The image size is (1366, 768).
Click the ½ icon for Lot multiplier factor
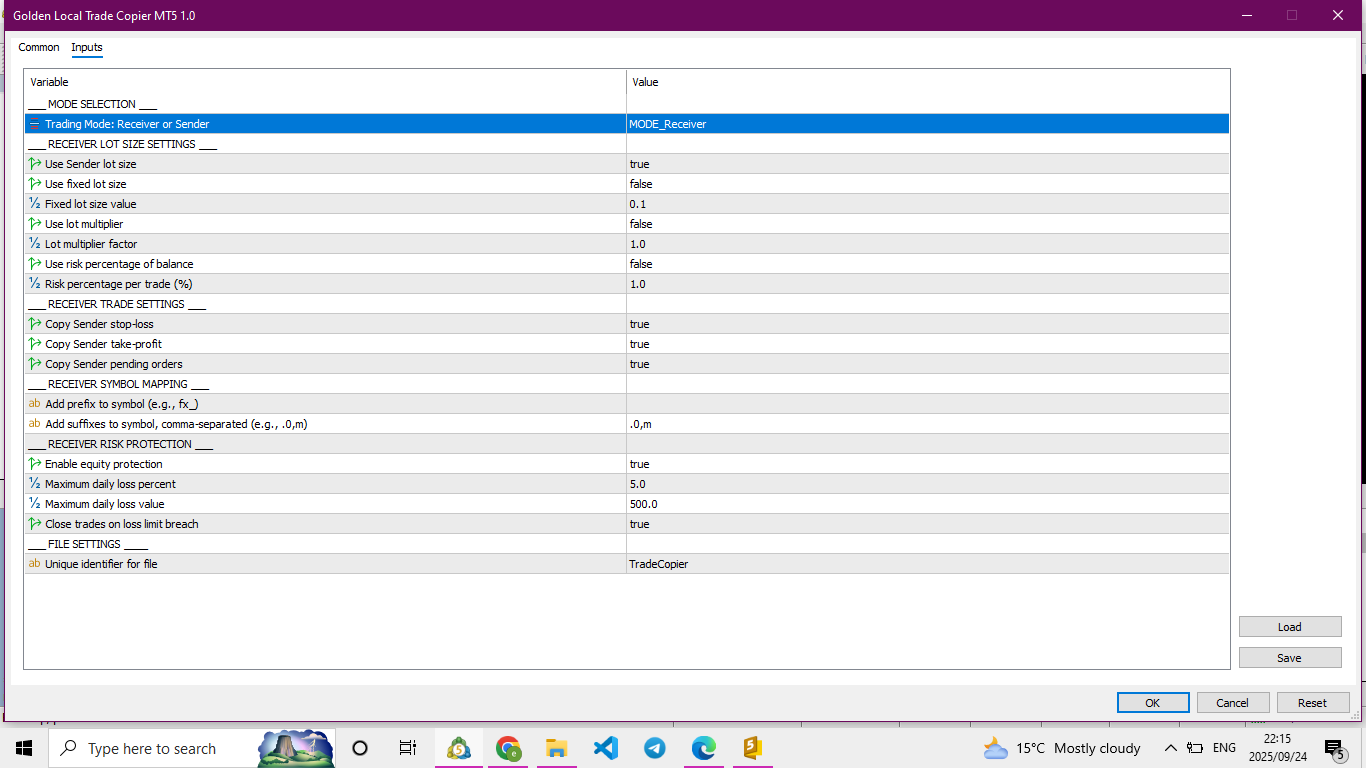(x=35, y=244)
